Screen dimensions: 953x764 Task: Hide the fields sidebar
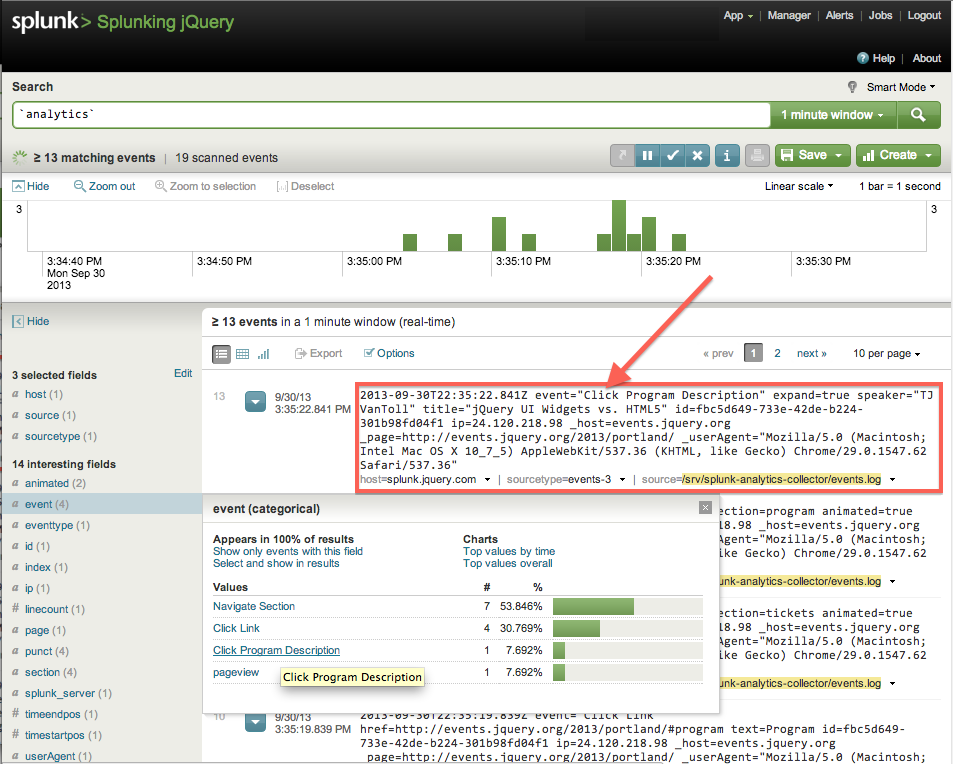[x=30, y=321]
